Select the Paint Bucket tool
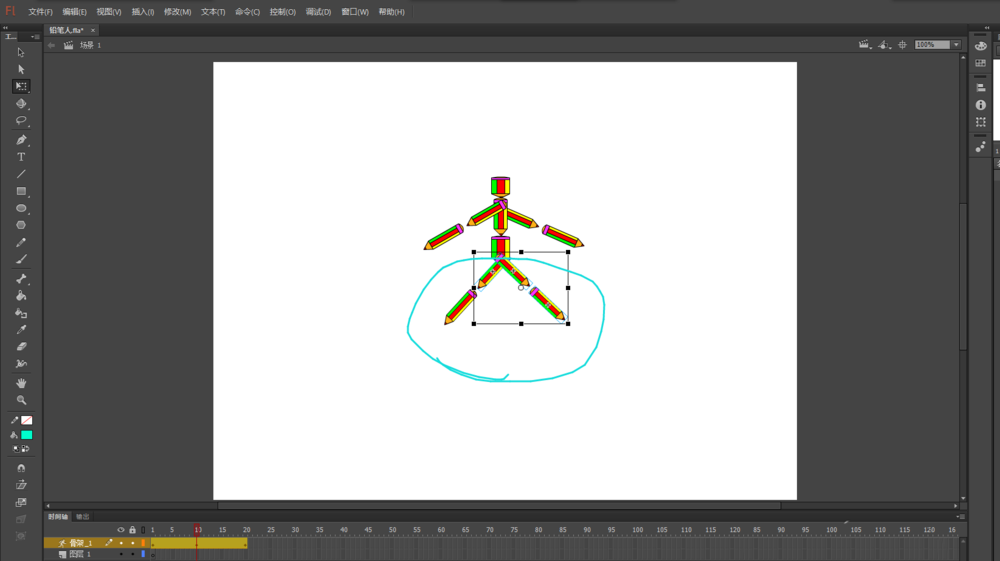 click(21, 296)
